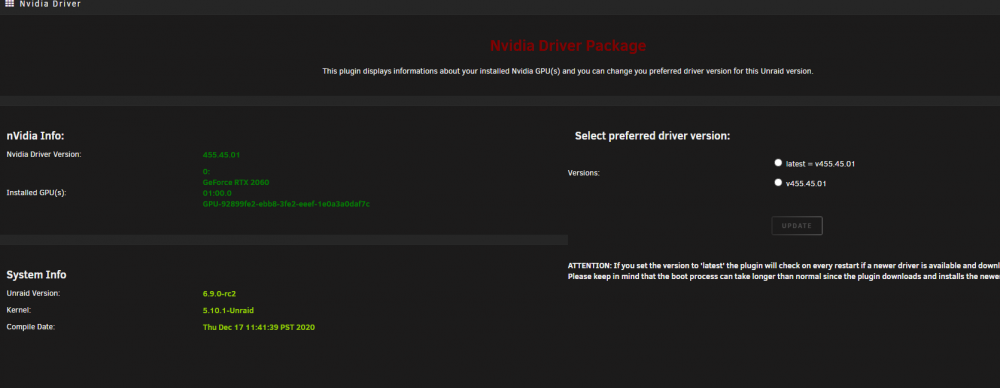Click the 'Versions:' label
1000x388 pixels.
pyautogui.click(x=584, y=173)
